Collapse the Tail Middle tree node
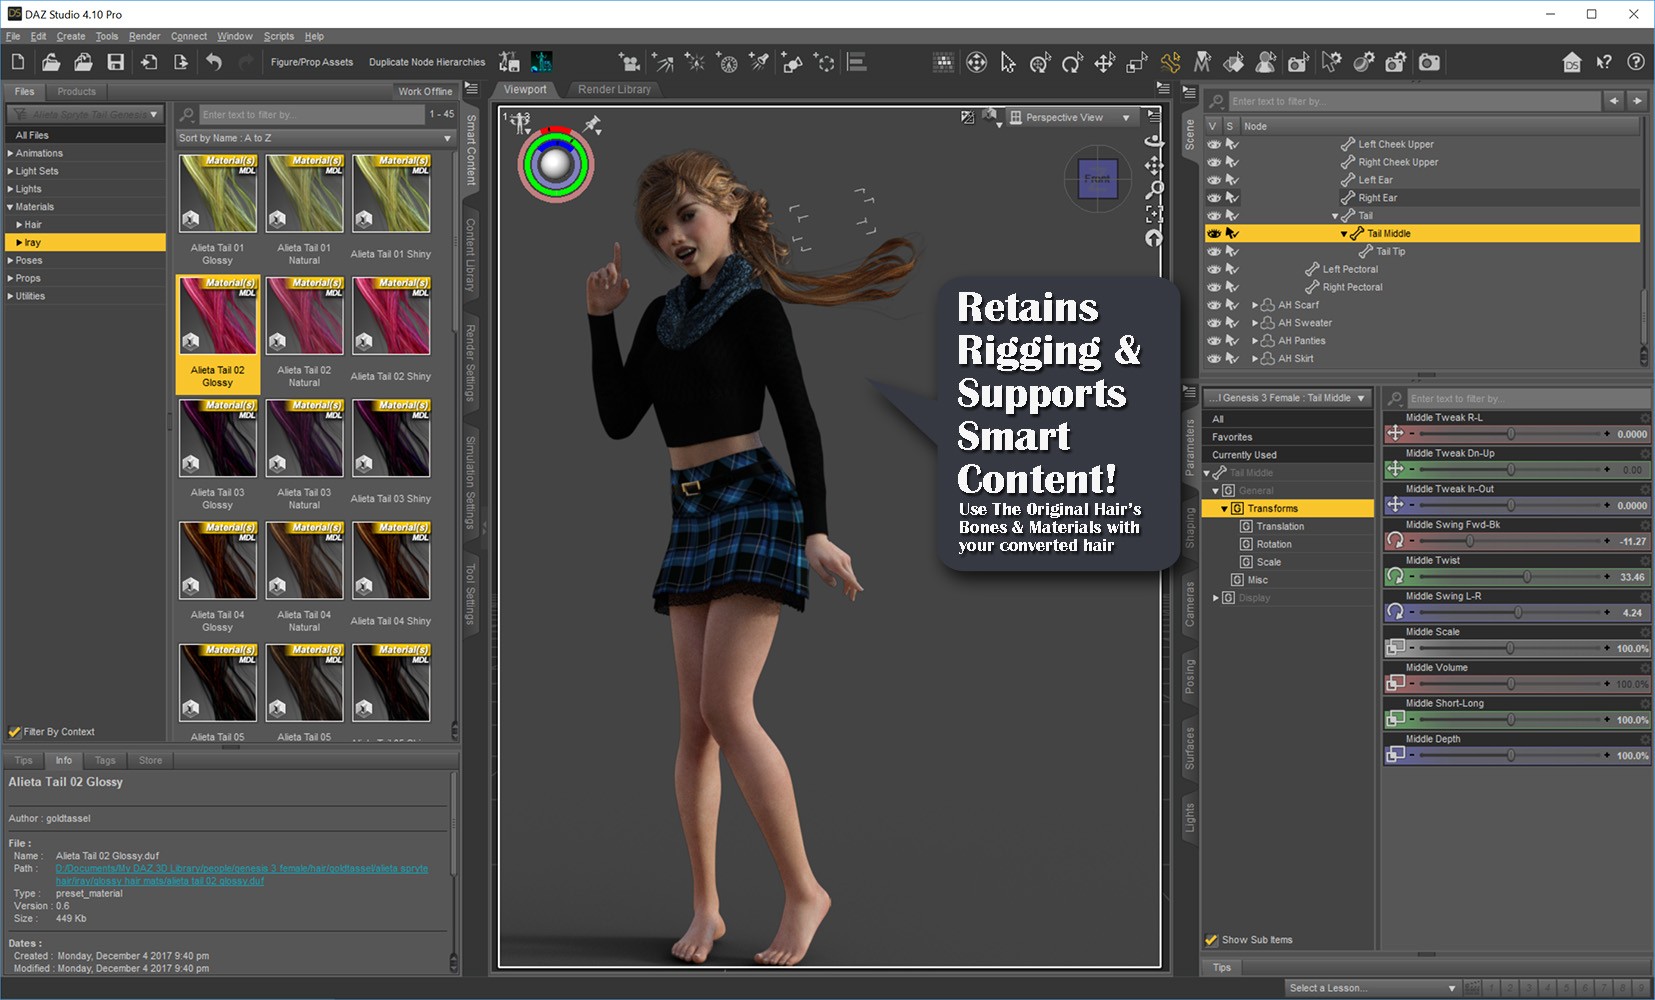The image size is (1655, 1000). pyautogui.click(x=1344, y=234)
